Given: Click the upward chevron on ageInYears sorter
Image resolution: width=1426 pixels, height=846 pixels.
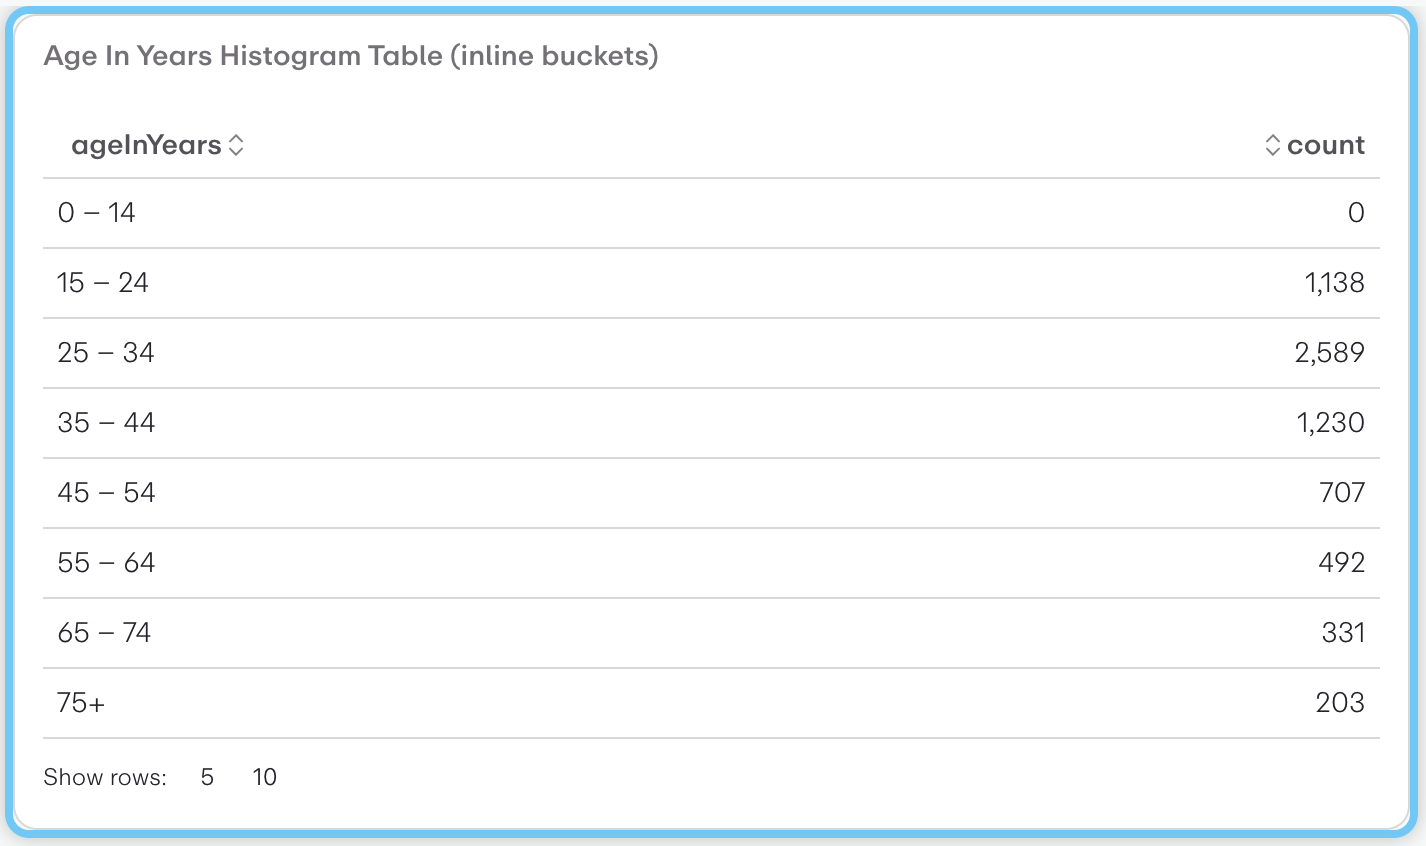Looking at the screenshot, I should 236,139.
